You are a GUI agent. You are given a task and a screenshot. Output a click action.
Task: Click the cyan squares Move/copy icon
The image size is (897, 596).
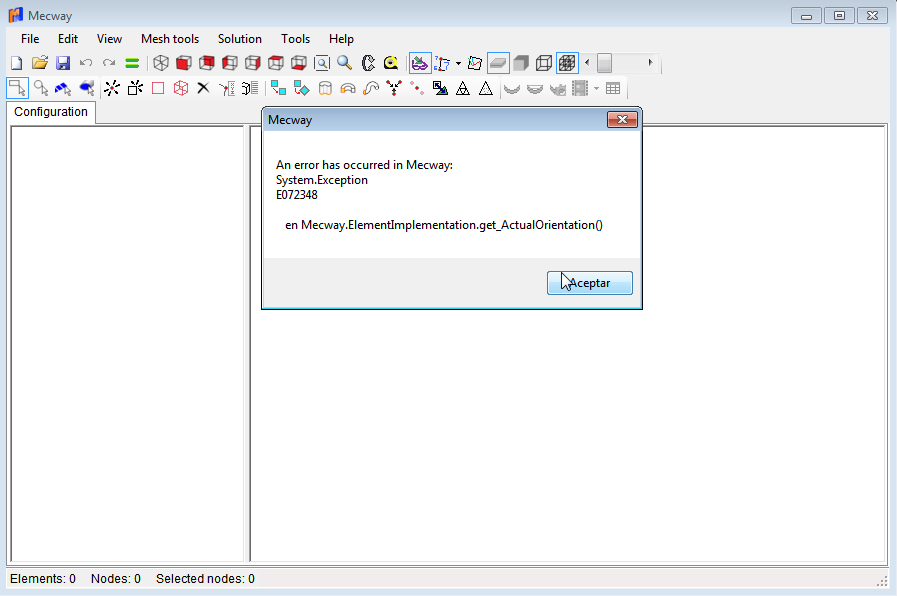[x=279, y=88]
